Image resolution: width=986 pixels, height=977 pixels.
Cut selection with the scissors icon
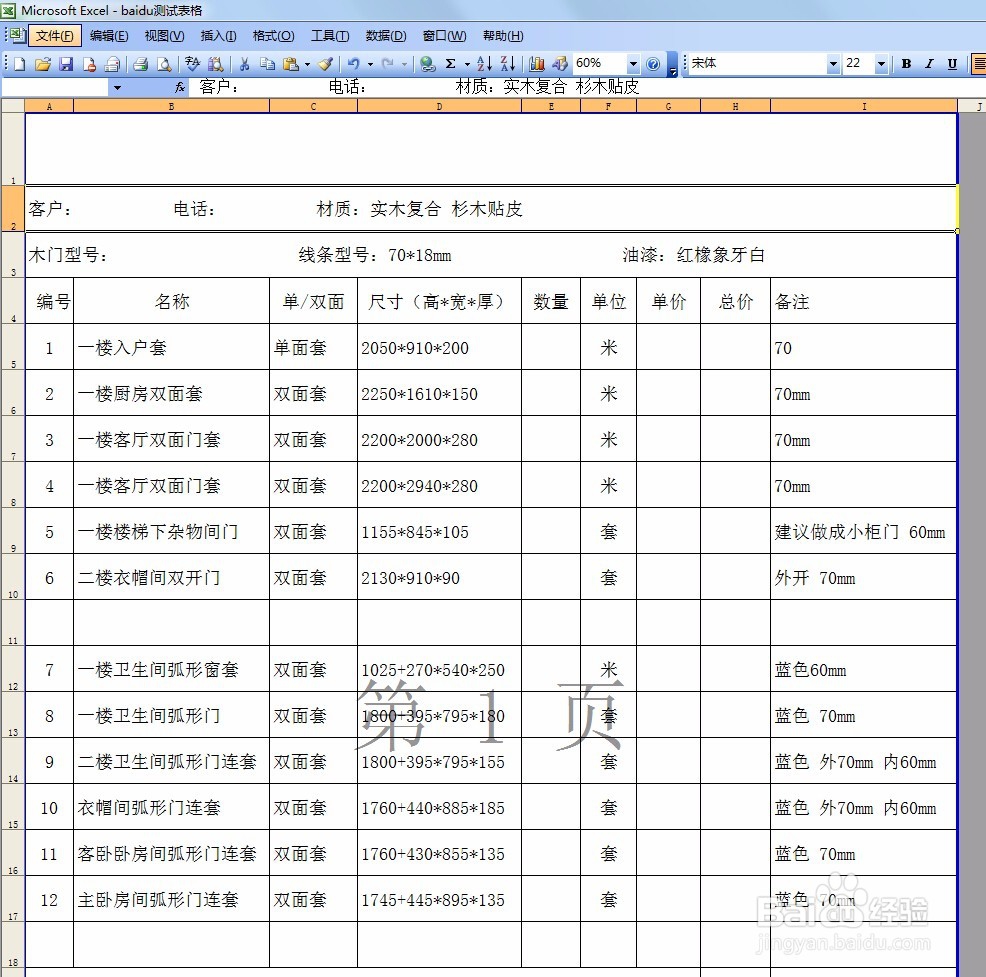245,63
